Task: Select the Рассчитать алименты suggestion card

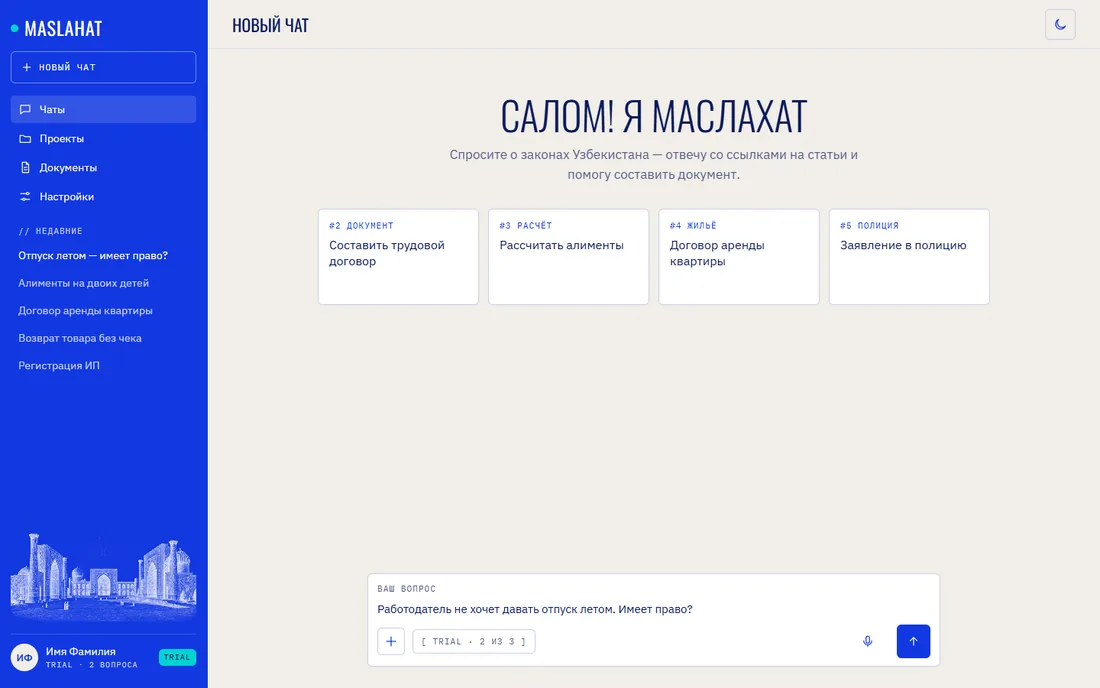Action: click(x=568, y=257)
